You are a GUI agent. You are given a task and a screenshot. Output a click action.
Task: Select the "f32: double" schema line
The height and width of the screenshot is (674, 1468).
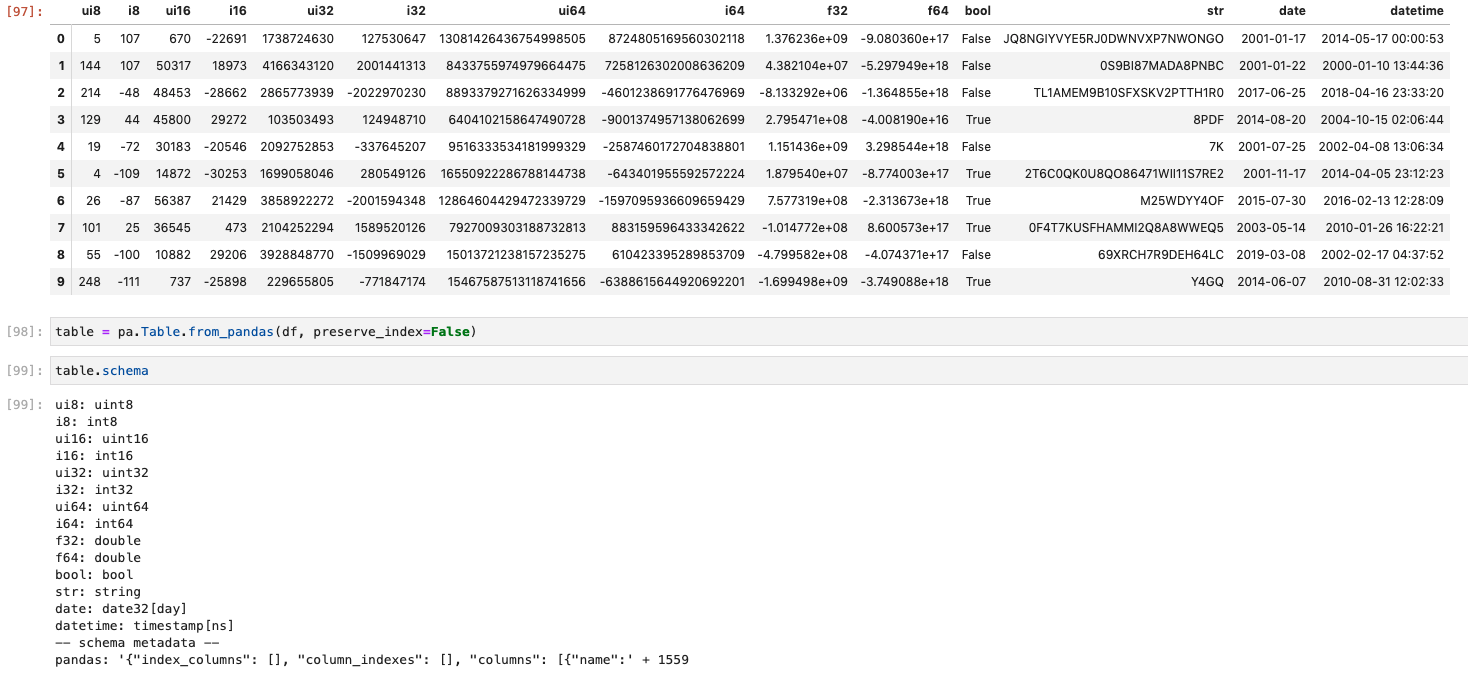[x=98, y=541]
